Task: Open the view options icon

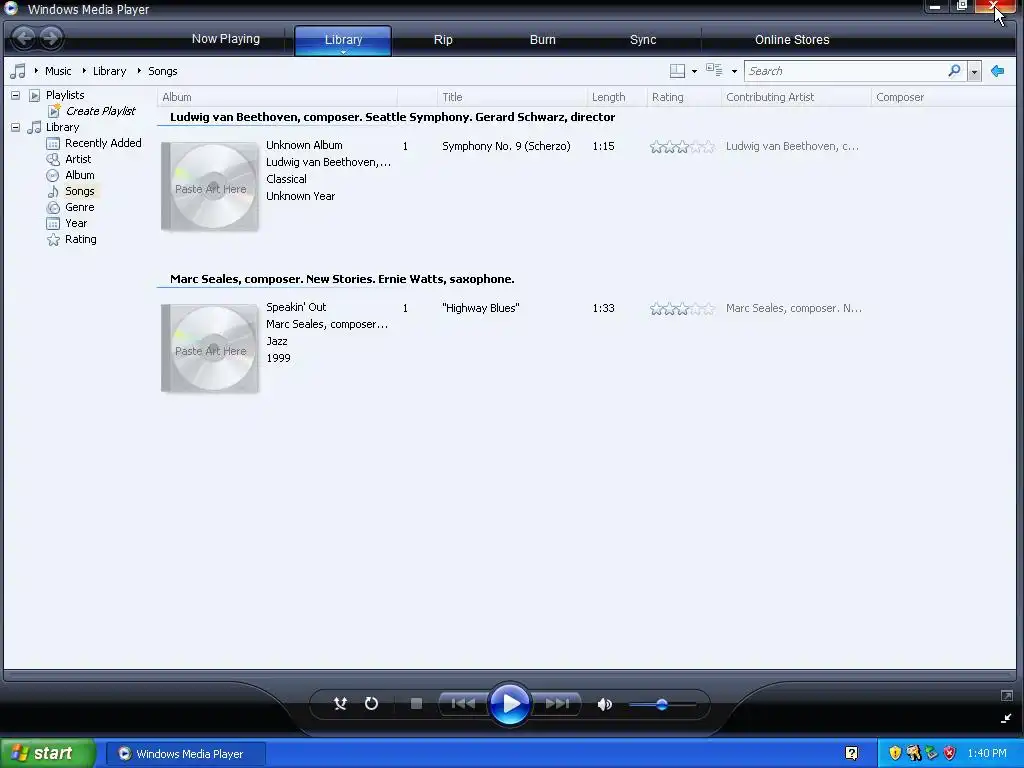Action: click(x=714, y=71)
